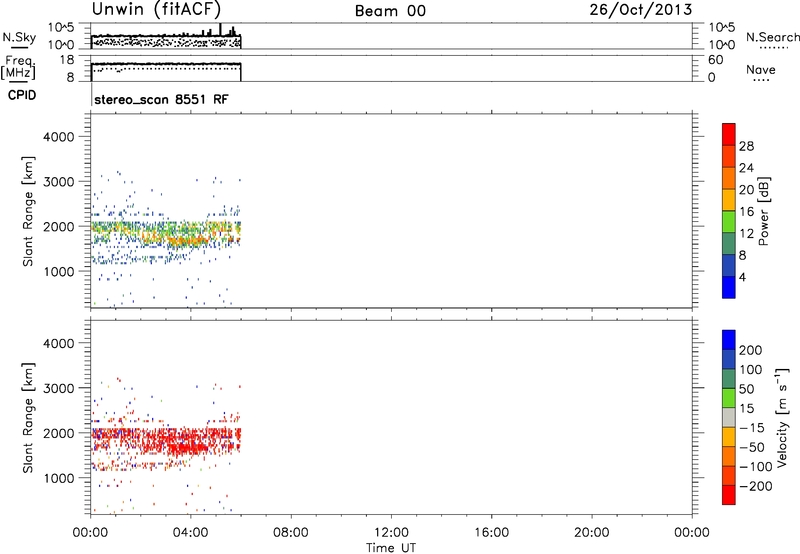Click the orange Power colorbar segment between 20 and 24
Viewport: 800px width, 554px height.
point(729,178)
